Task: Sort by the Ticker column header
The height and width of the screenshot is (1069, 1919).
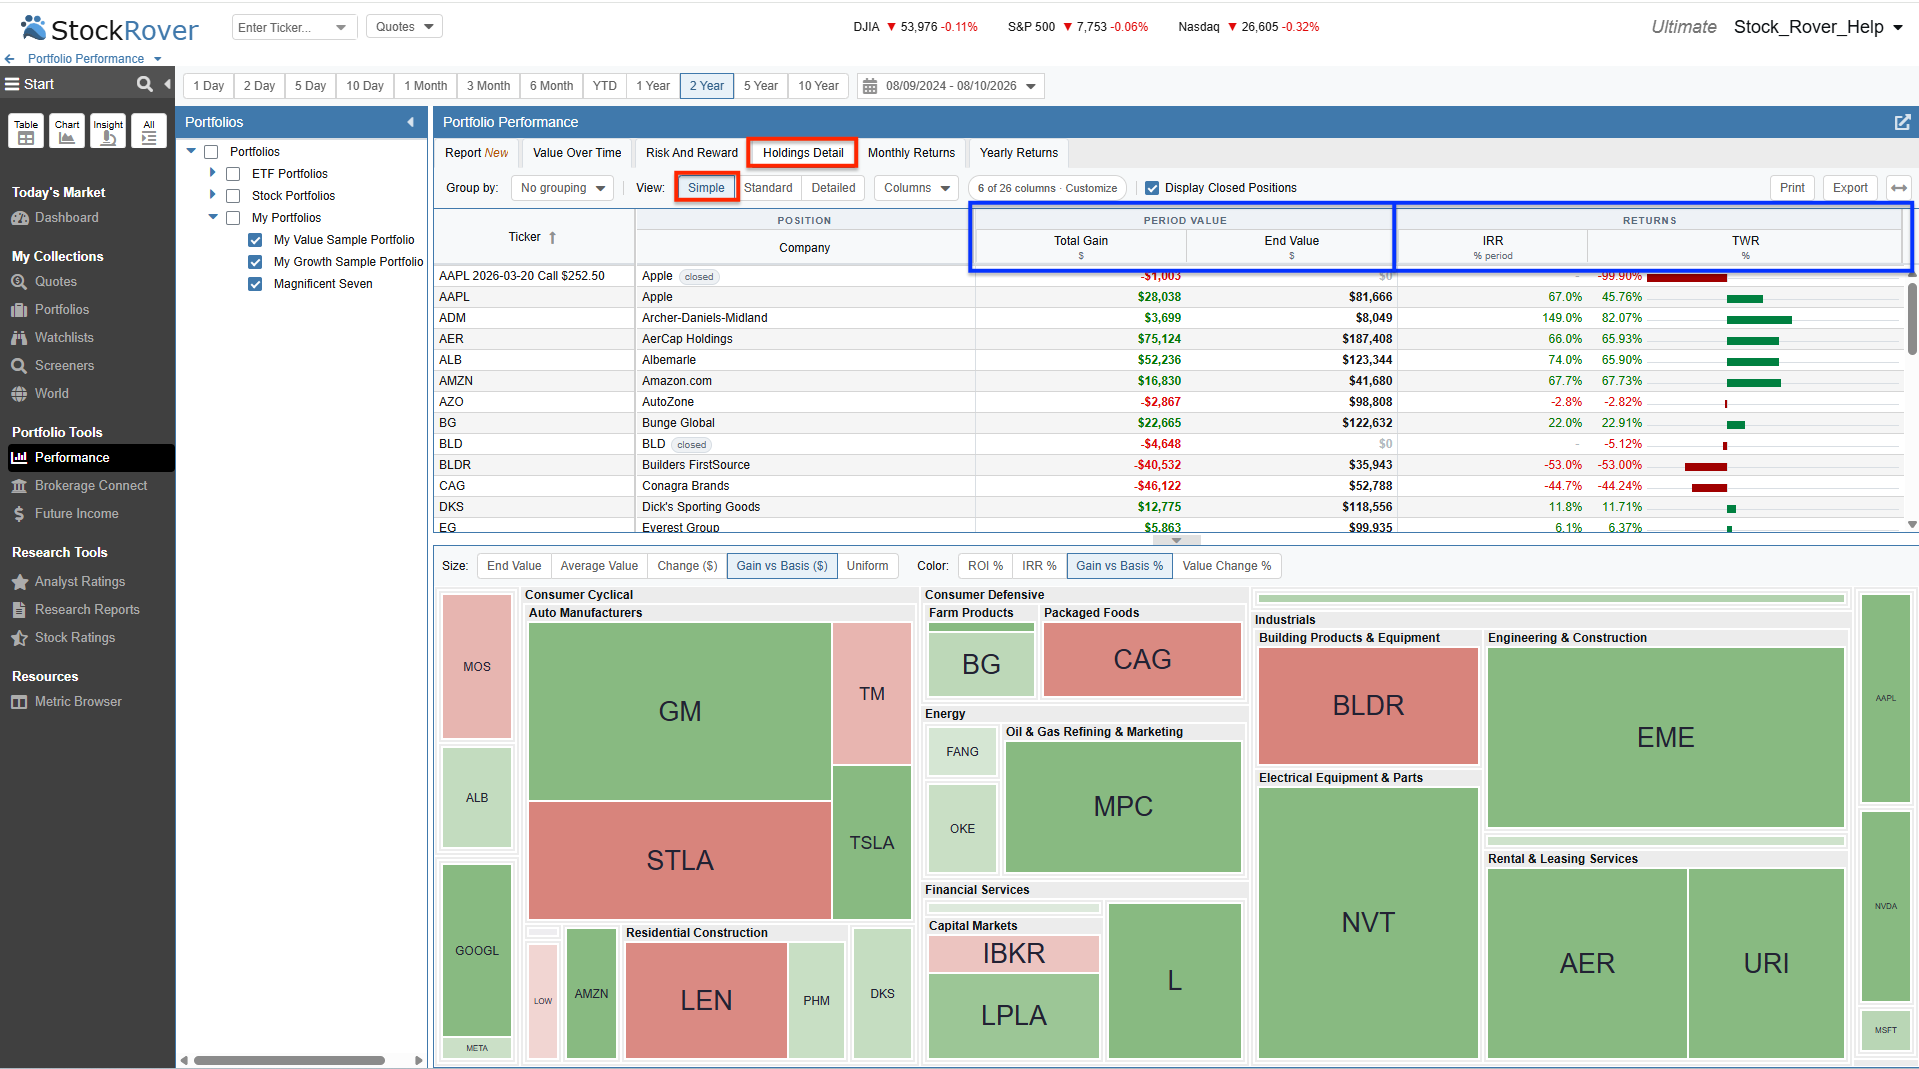Action: point(533,237)
